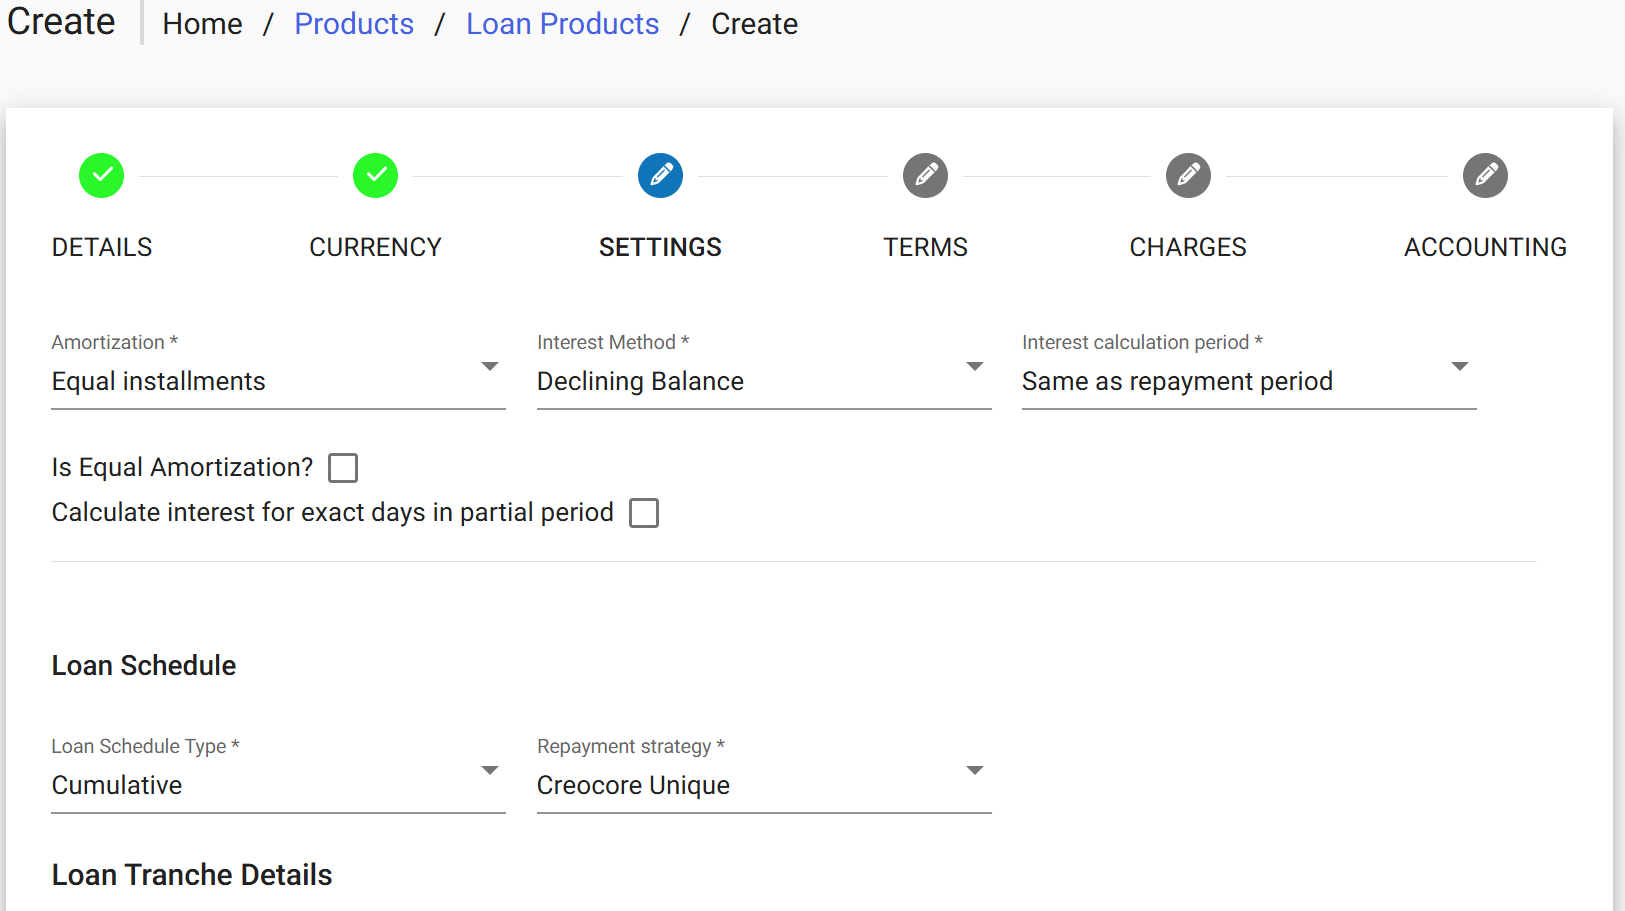The height and width of the screenshot is (911, 1625).
Task: Click the gray pencil icon above TERMS
Action: 926,176
